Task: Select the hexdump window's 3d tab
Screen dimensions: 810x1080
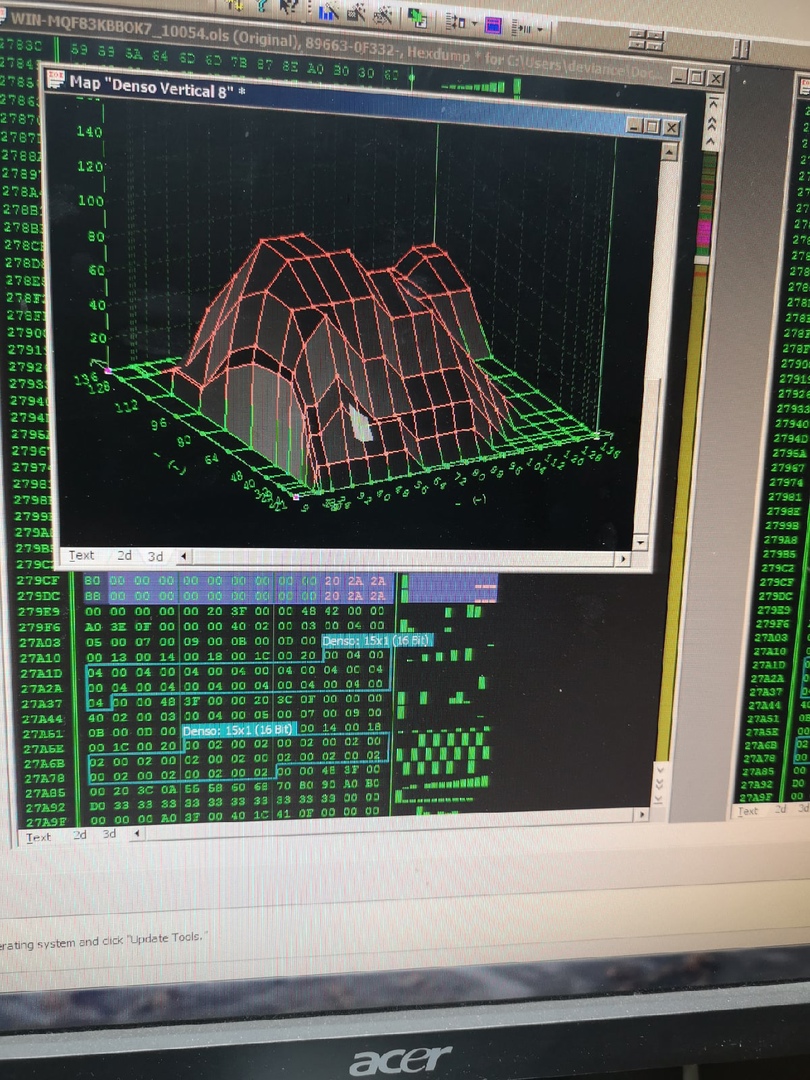Action: click(x=109, y=834)
